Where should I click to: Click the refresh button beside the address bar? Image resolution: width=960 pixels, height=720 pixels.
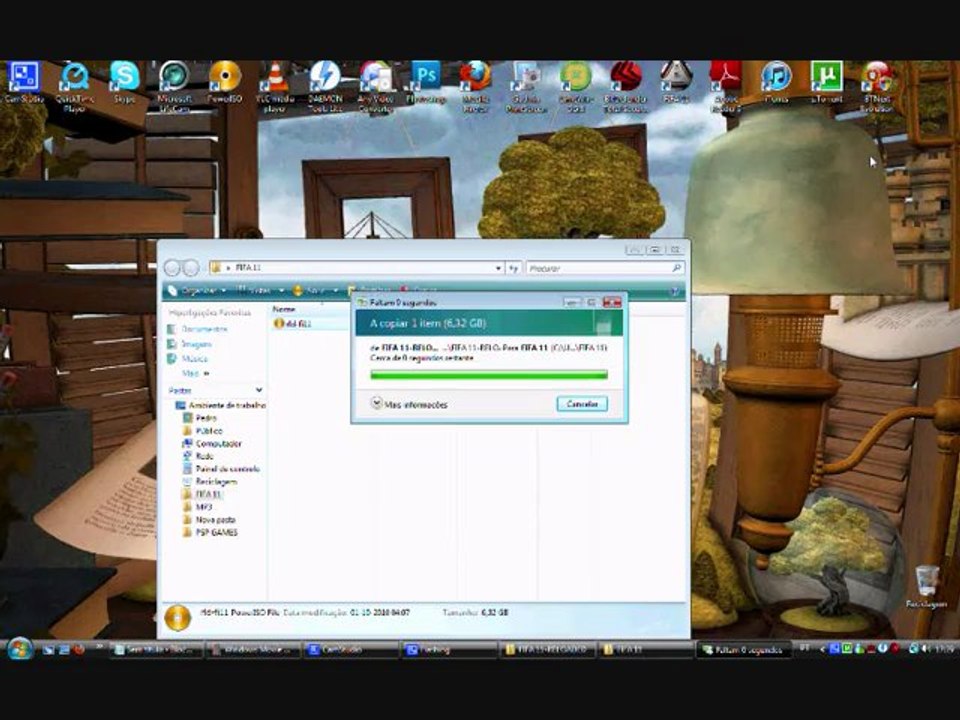pyautogui.click(x=513, y=268)
